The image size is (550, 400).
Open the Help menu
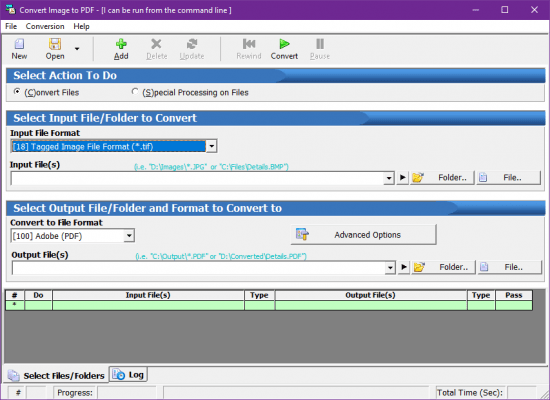[81, 27]
